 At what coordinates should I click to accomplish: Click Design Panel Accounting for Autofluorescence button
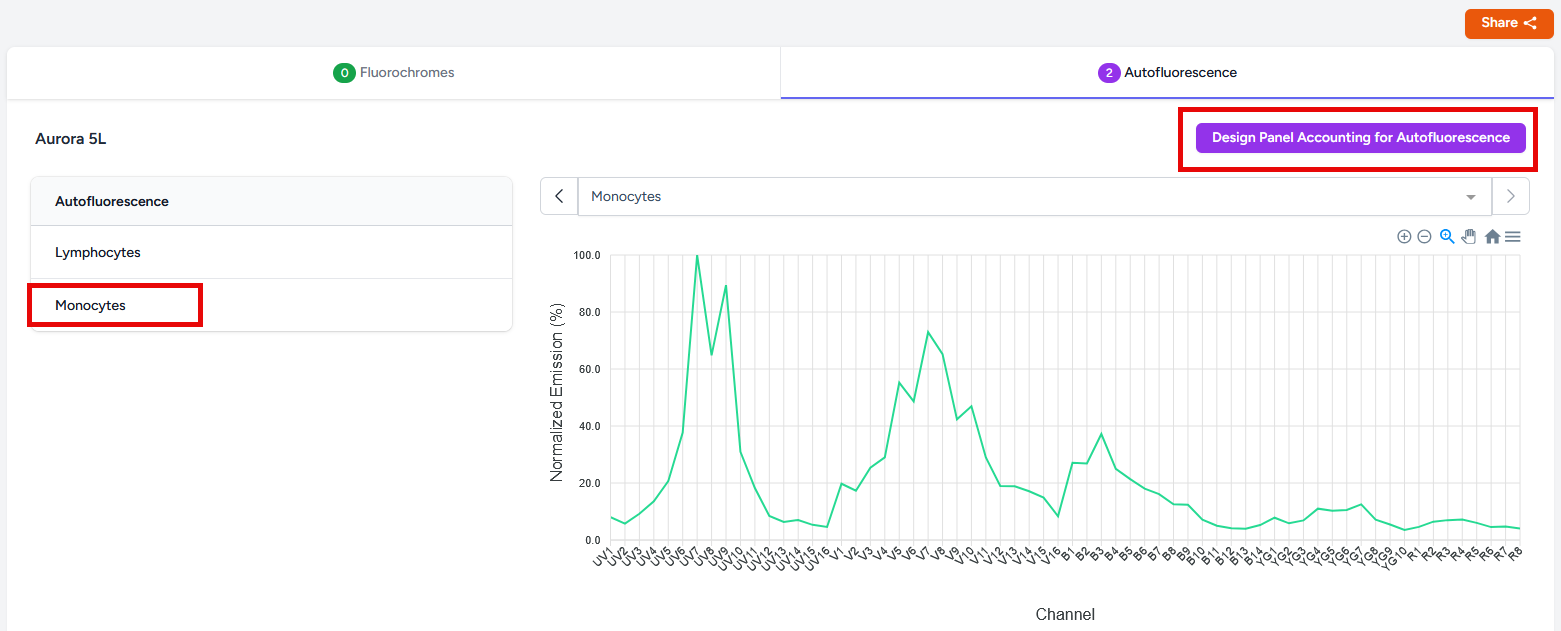[1360, 138]
